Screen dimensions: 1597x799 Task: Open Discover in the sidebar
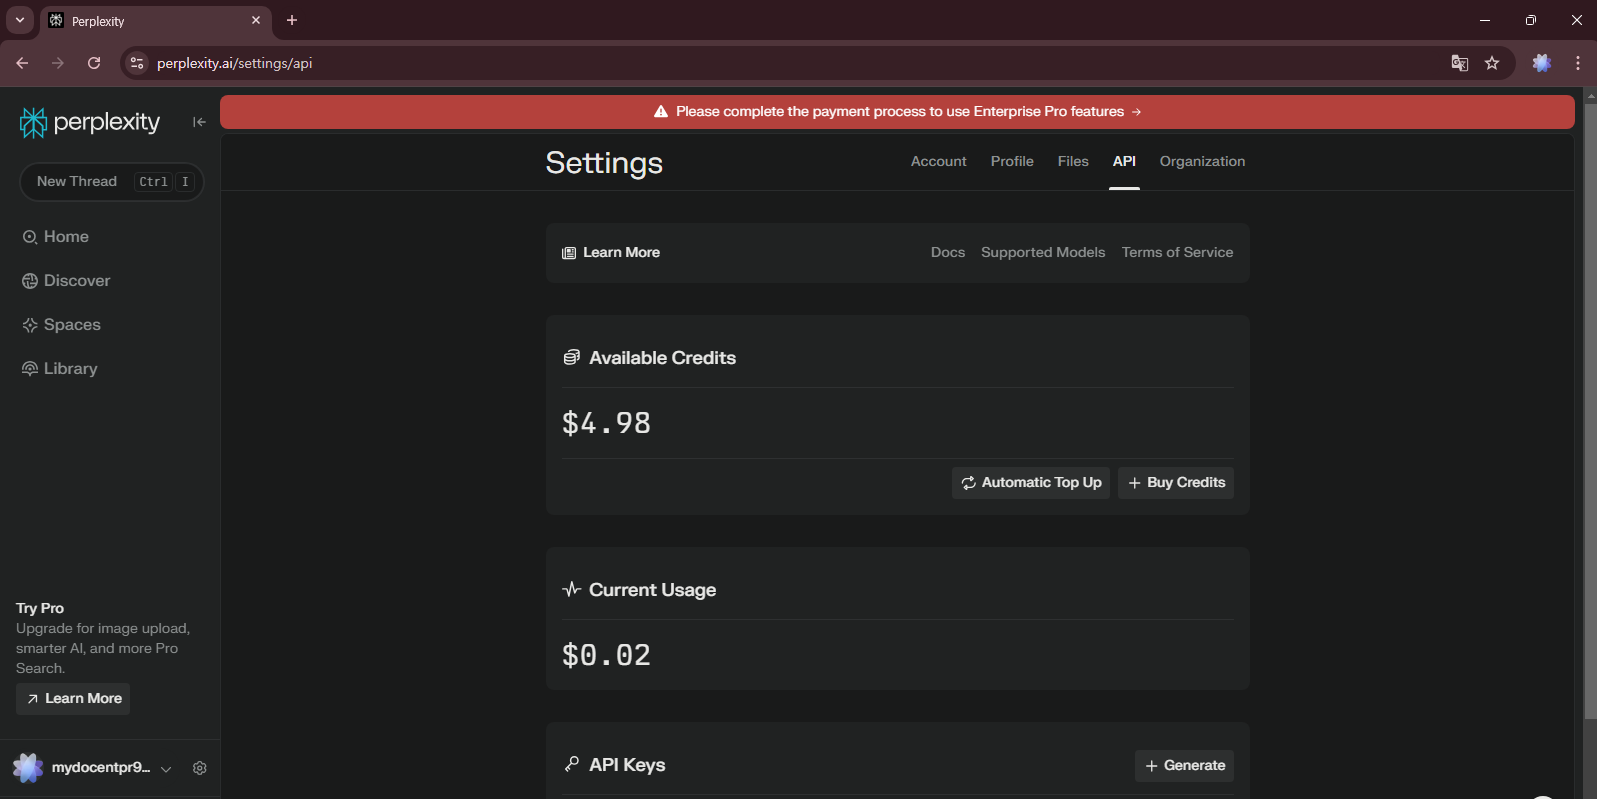tap(66, 281)
